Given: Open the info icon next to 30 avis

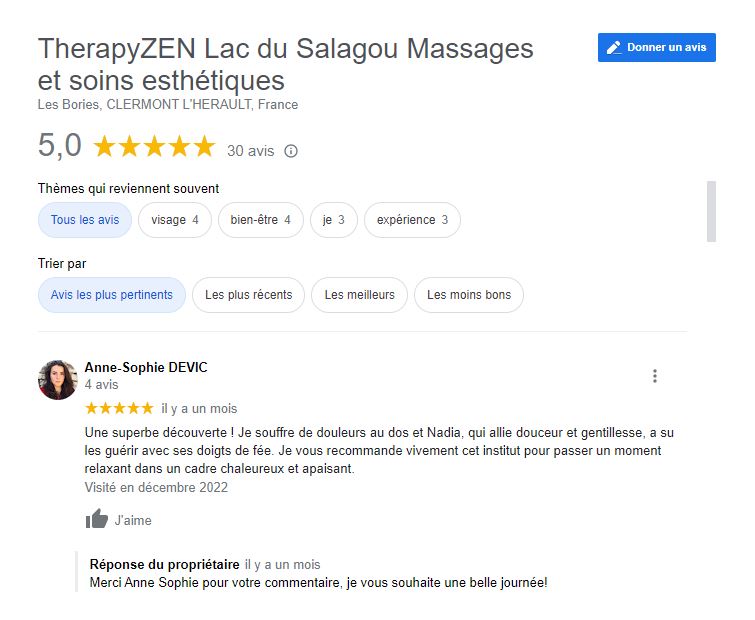Looking at the screenshot, I should click(x=291, y=151).
